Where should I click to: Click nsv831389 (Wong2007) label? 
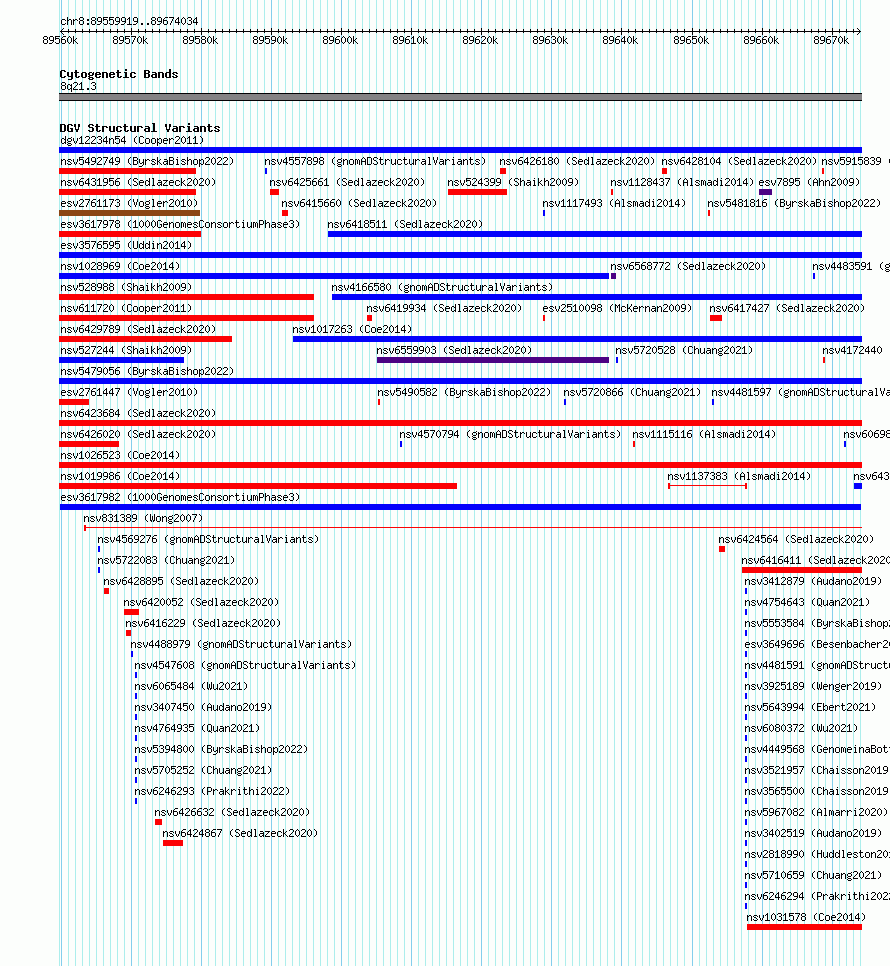(x=143, y=518)
